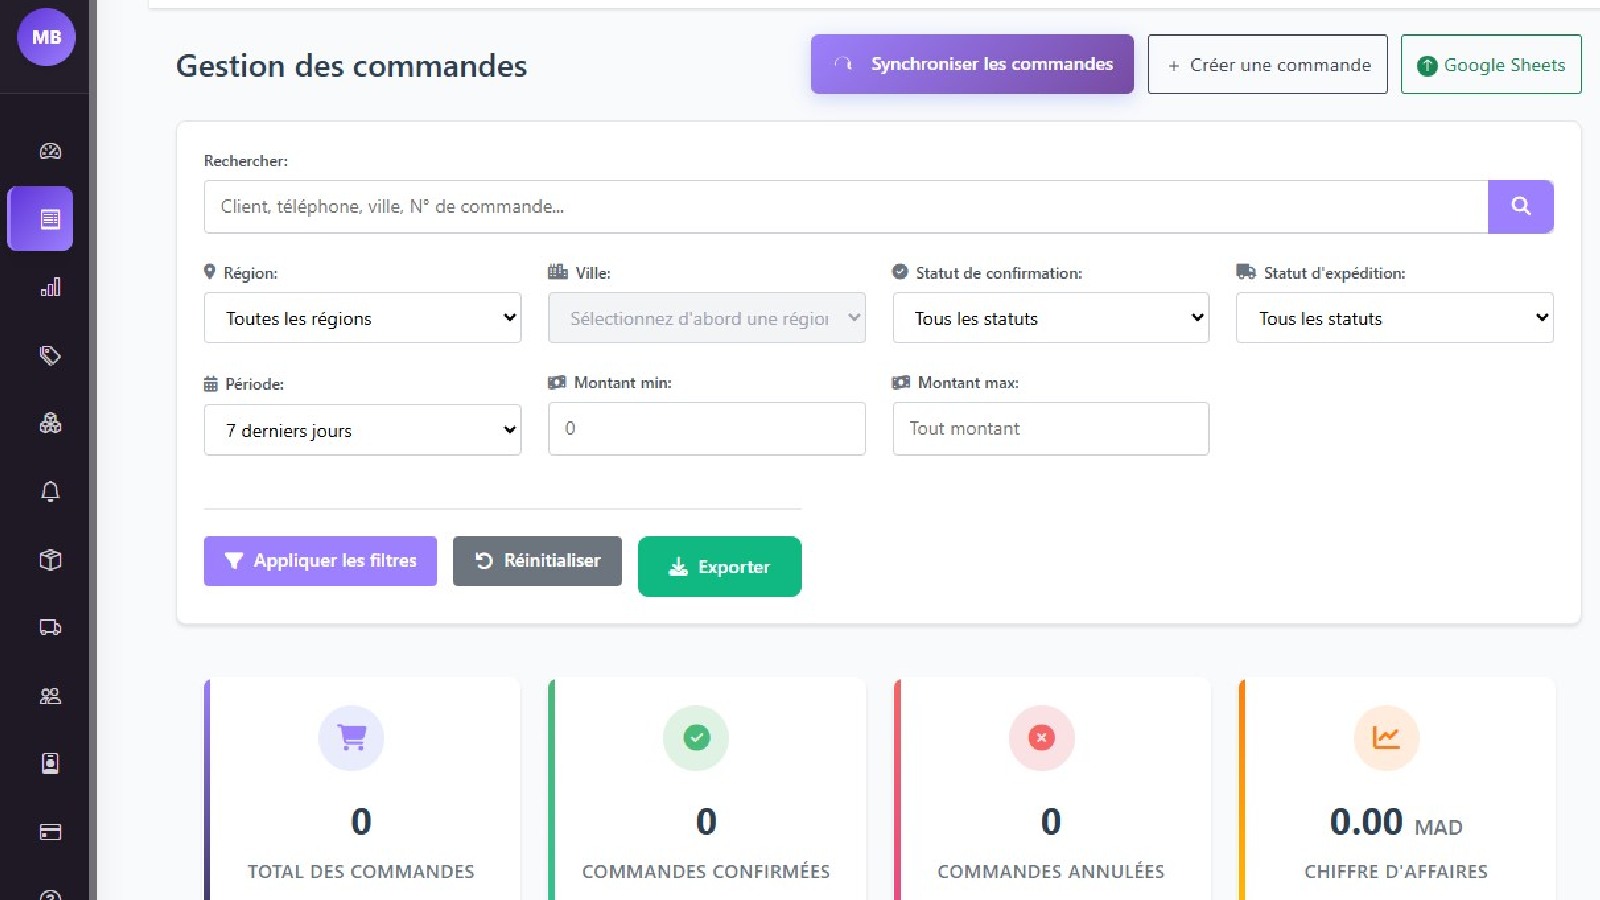
Task: Click the package icon in the sidebar
Action: [49, 559]
